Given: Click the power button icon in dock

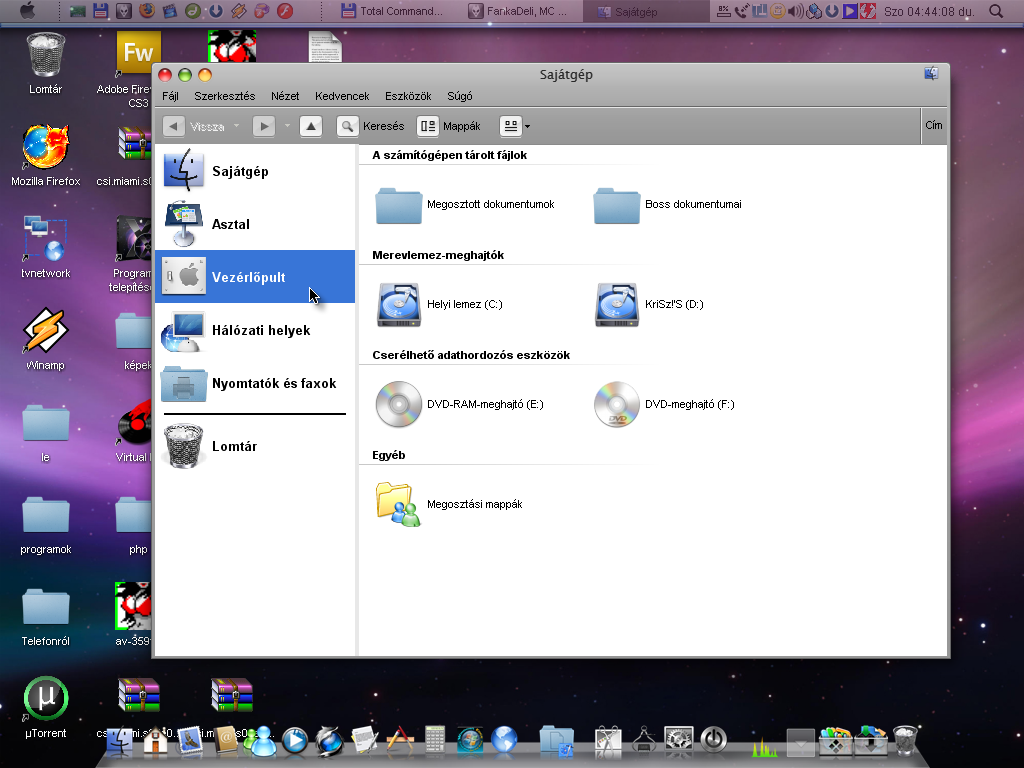Looking at the screenshot, I should coord(714,741).
